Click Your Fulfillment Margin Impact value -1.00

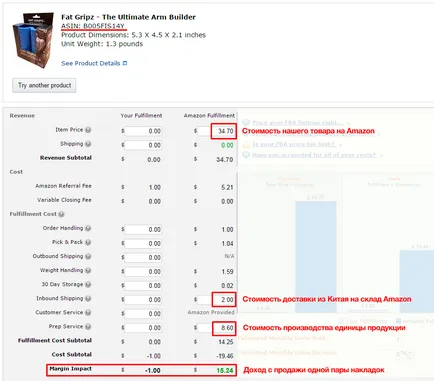tap(153, 370)
